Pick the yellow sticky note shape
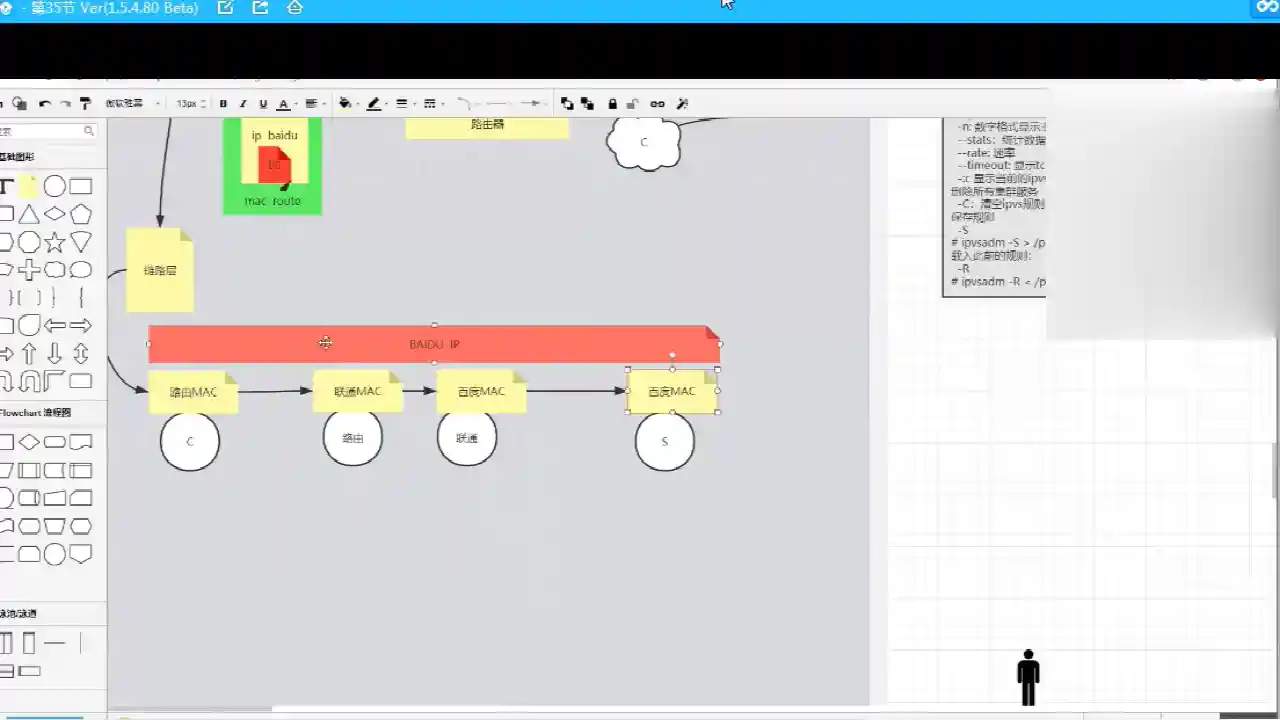This screenshot has width=1280, height=720. pos(29,187)
